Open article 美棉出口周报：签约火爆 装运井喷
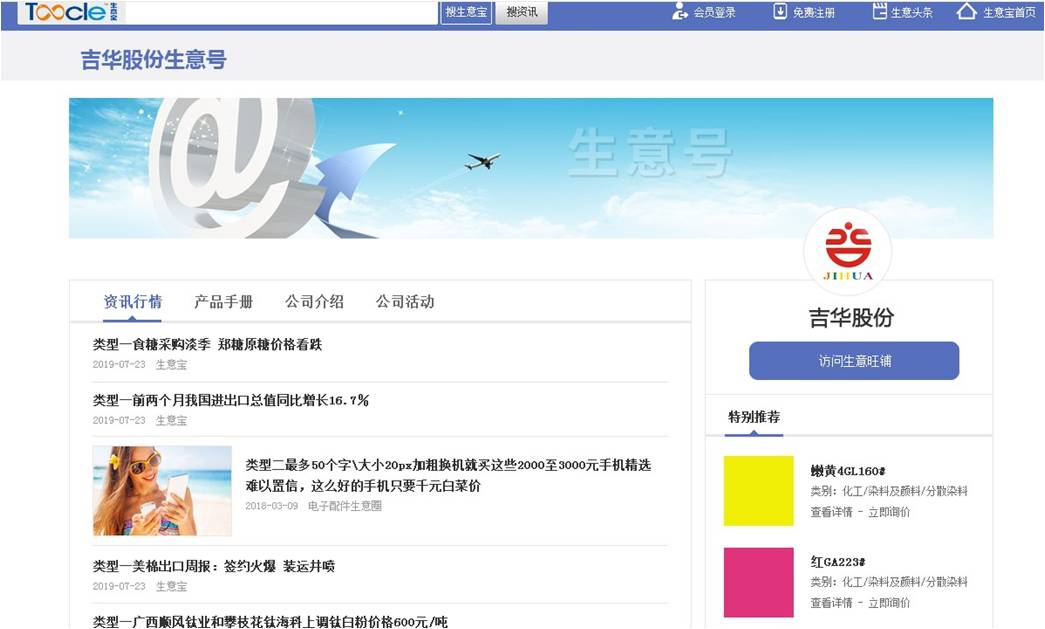This screenshot has width=1045, height=629. click(x=213, y=566)
